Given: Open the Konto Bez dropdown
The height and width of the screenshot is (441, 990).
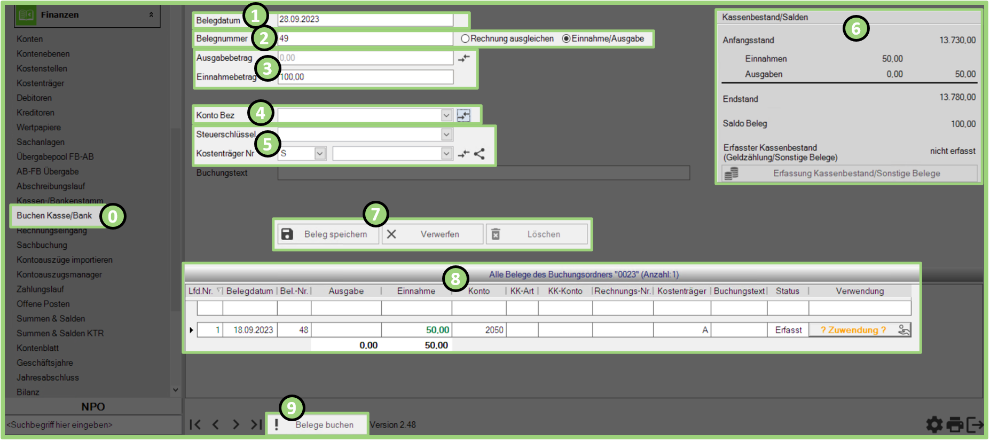Looking at the screenshot, I should coord(445,115).
